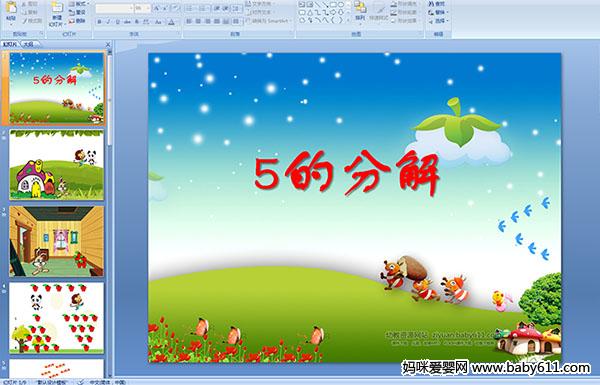Toggle Italic formatting

(108, 22)
